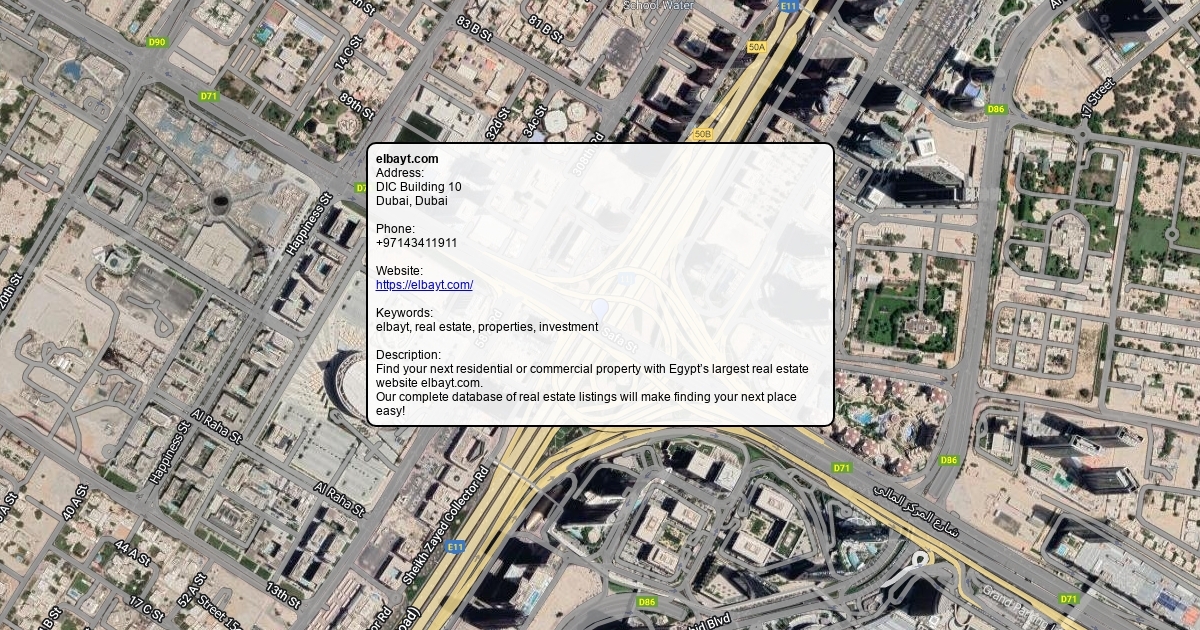Click the 83 B St street label
The image size is (1200, 630).
474,27
